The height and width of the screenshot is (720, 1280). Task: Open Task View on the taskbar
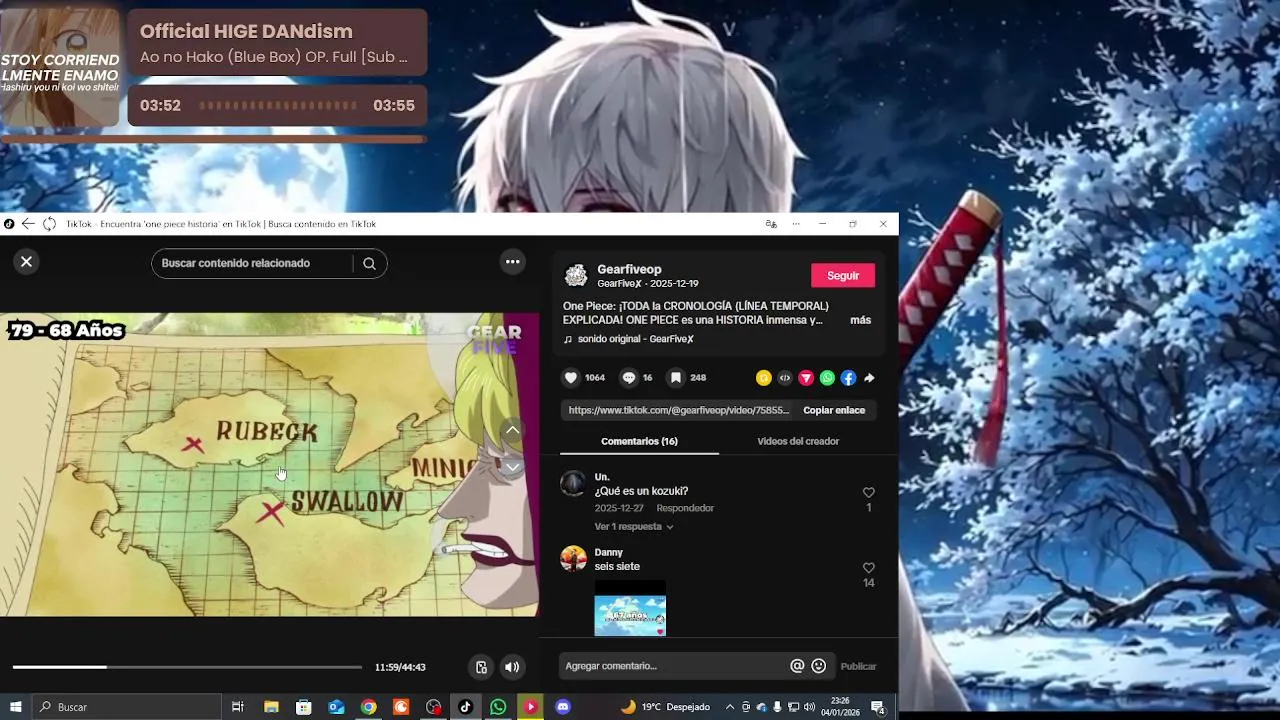[x=238, y=707]
